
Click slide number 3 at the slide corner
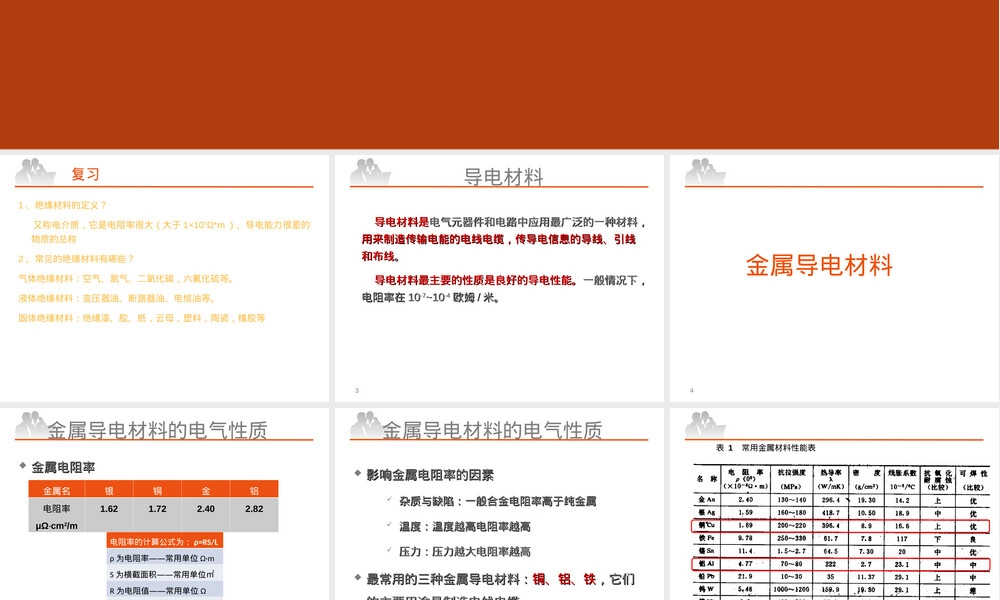(x=357, y=390)
